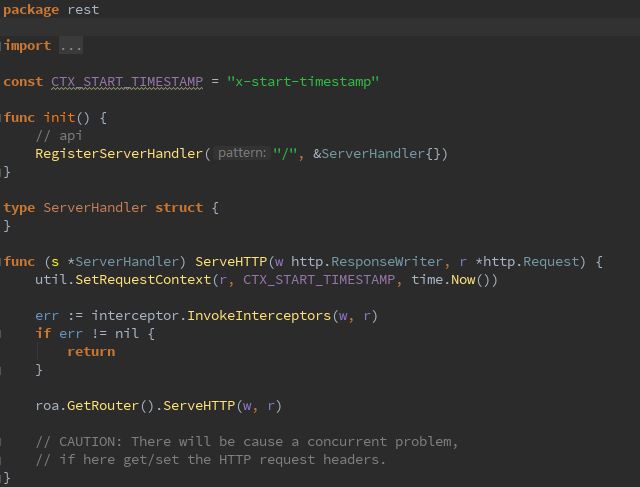Click &ServerHandler{} argument in RegisterServerHandler call
Screen dimensions: 640x487
click(x=376, y=154)
